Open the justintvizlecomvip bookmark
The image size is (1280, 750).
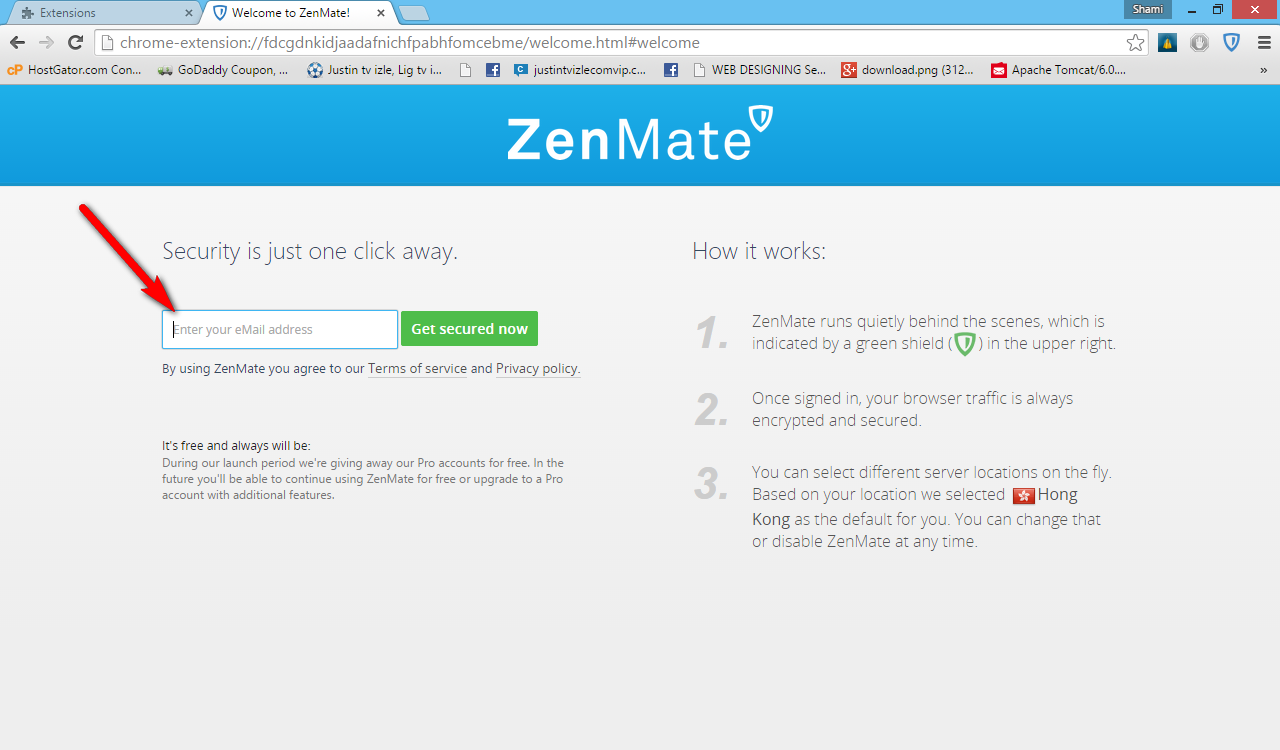click(580, 70)
